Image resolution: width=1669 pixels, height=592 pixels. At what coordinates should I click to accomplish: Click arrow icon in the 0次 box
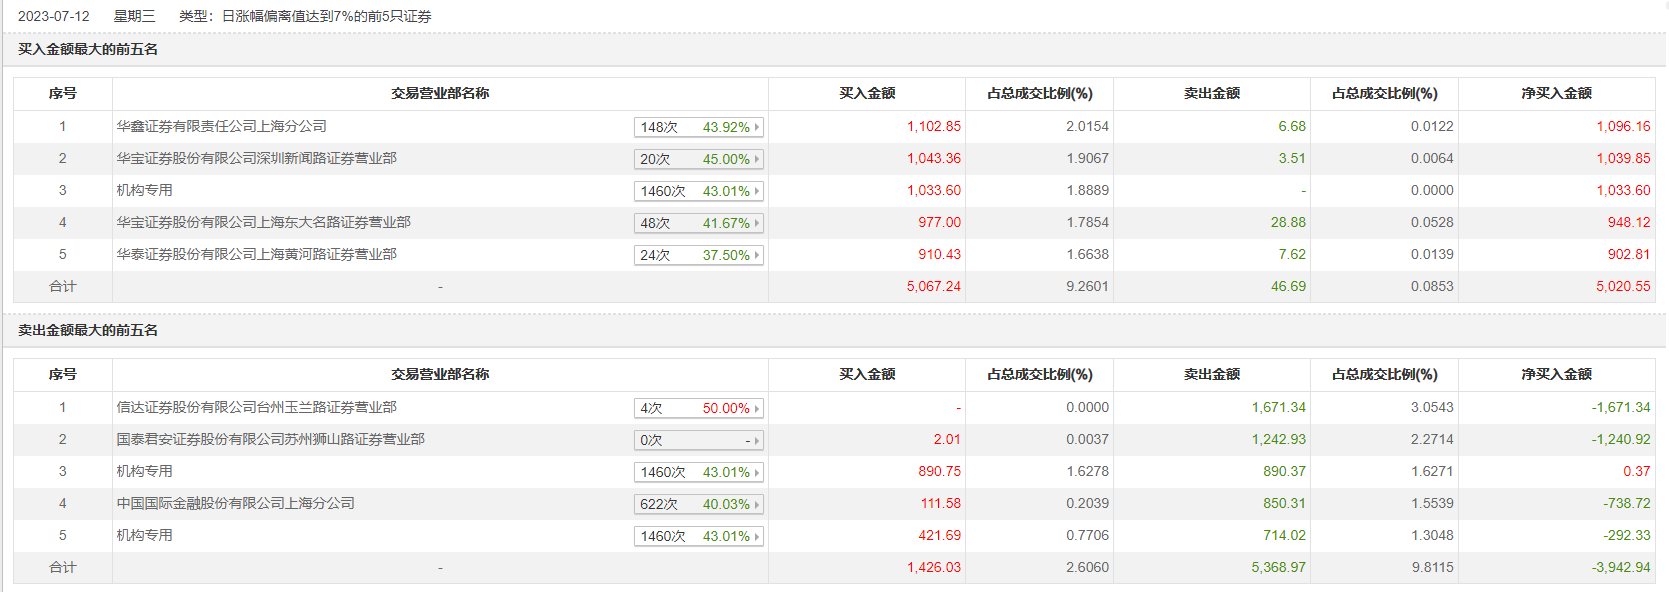[x=757, y=440]
